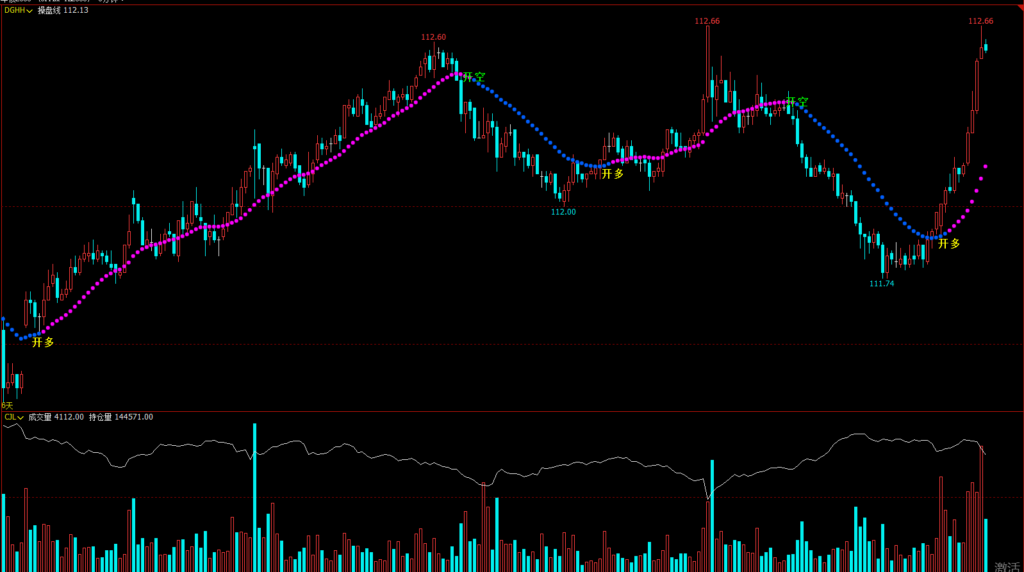
Task: Click the 112.00 low price label
Action: coord(564,212)
